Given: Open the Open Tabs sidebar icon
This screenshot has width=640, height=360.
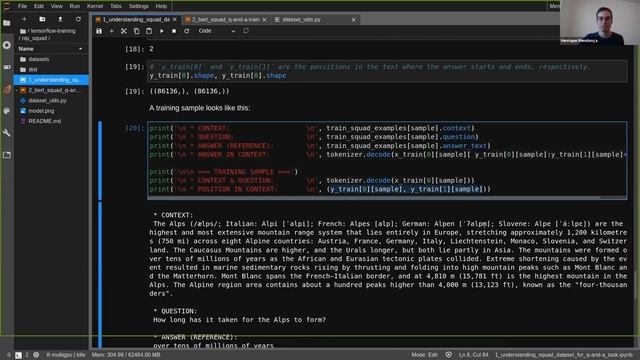Looking at the screenshot, I should tap(7, 155).
